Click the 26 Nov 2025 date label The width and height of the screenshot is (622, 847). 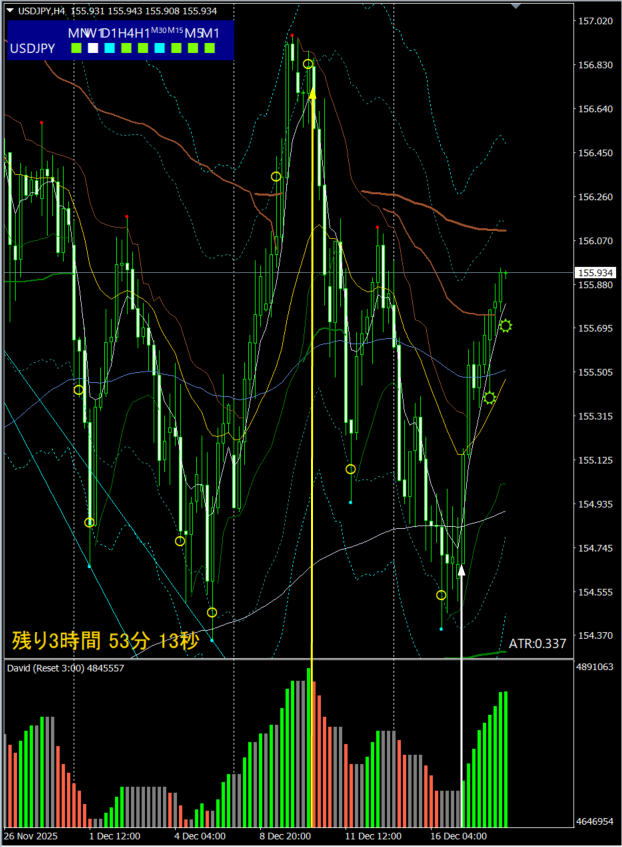pyautogui.click(x=31, y=836)
